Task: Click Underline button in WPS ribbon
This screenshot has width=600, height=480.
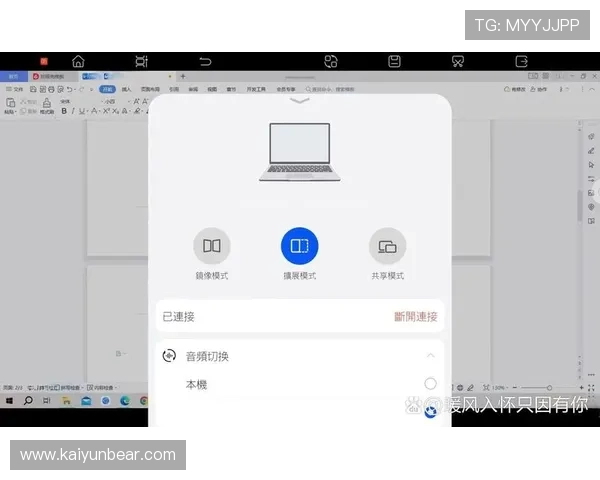Action: (81, 111)
